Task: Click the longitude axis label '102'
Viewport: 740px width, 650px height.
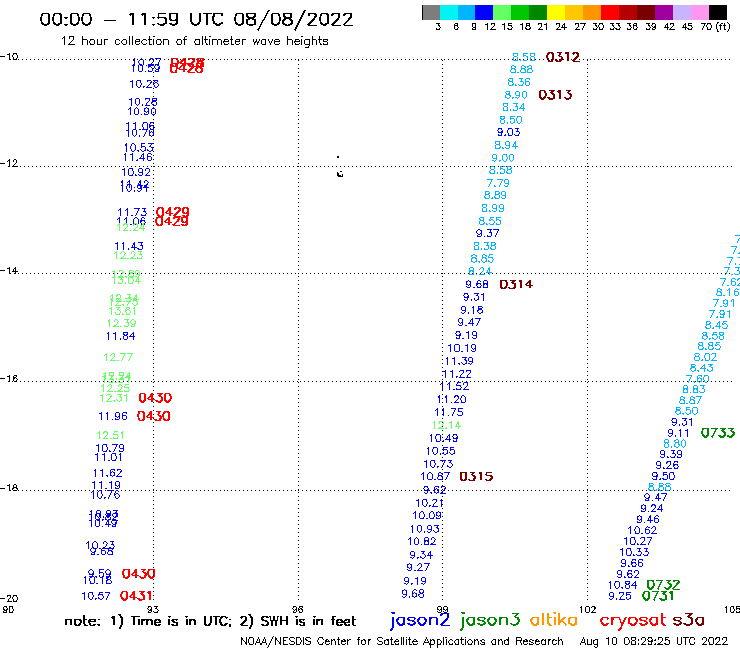Action: [588, 609]
